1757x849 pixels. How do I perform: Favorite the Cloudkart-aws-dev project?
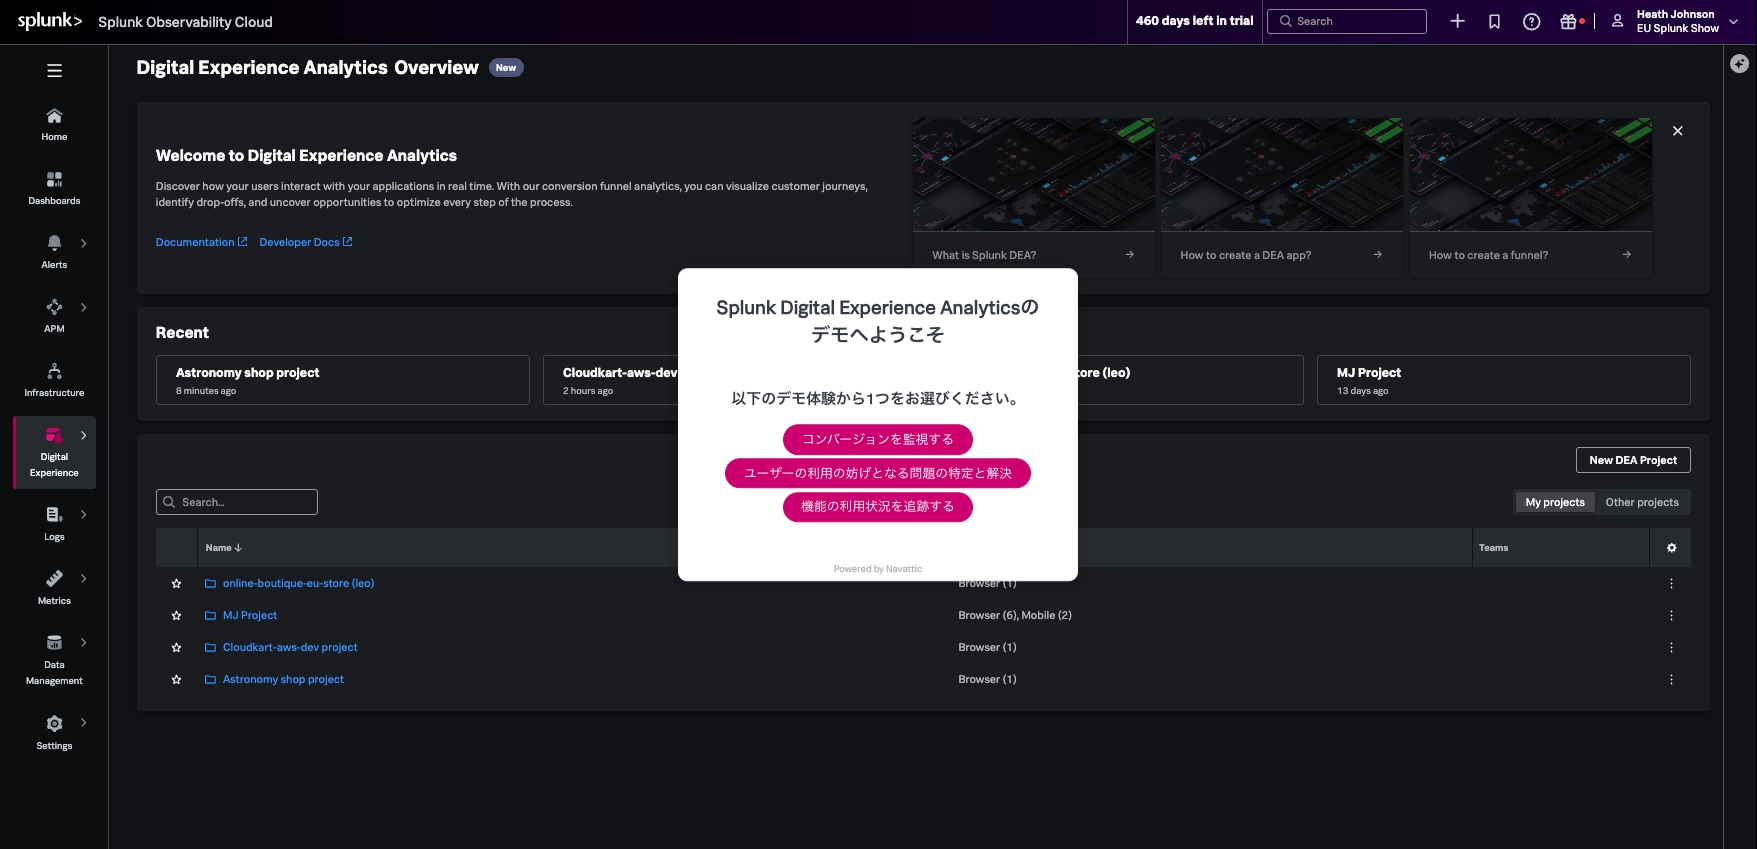176,648
